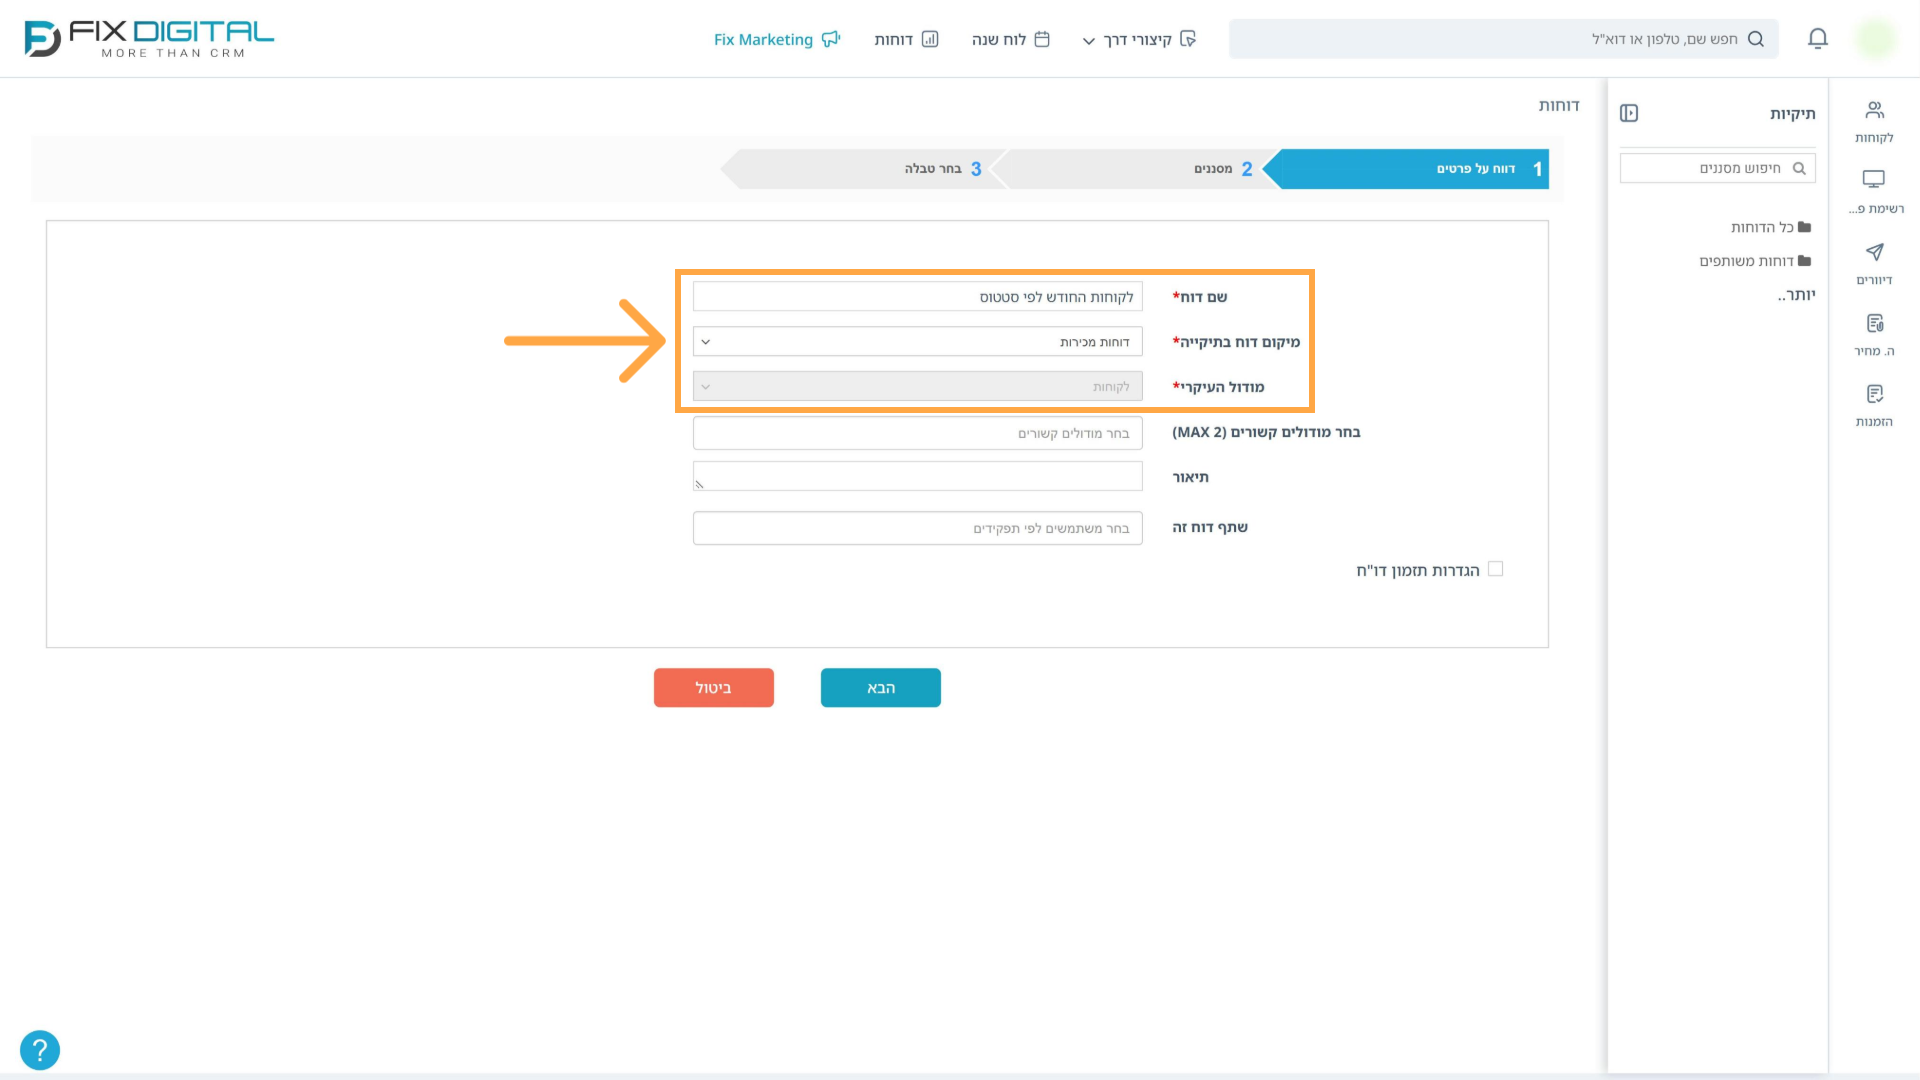Click the תיאור description text area

918,476
